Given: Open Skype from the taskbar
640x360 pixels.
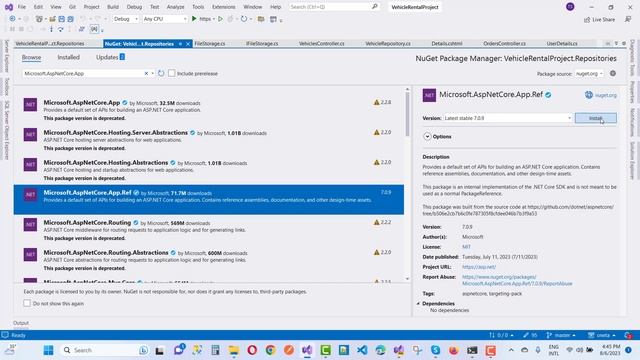Looking at the screenshot, I should [x=436, y=350].
